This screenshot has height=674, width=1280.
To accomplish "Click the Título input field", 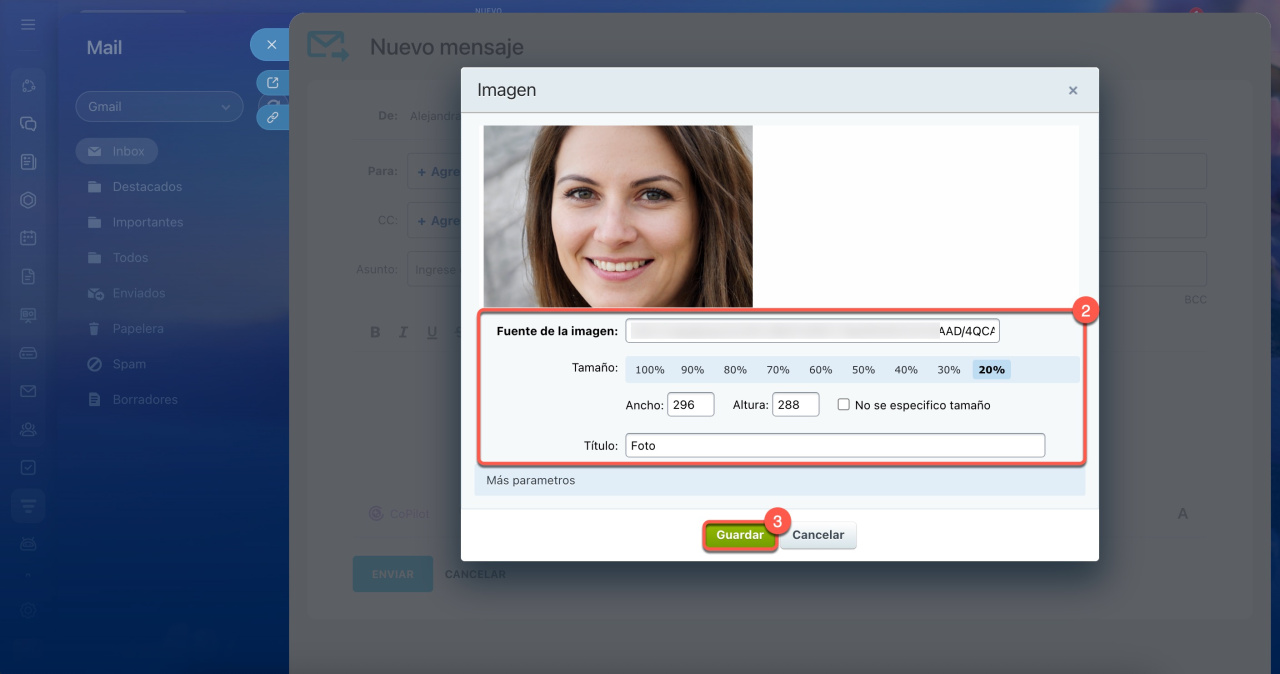I will tap(835, 445).
